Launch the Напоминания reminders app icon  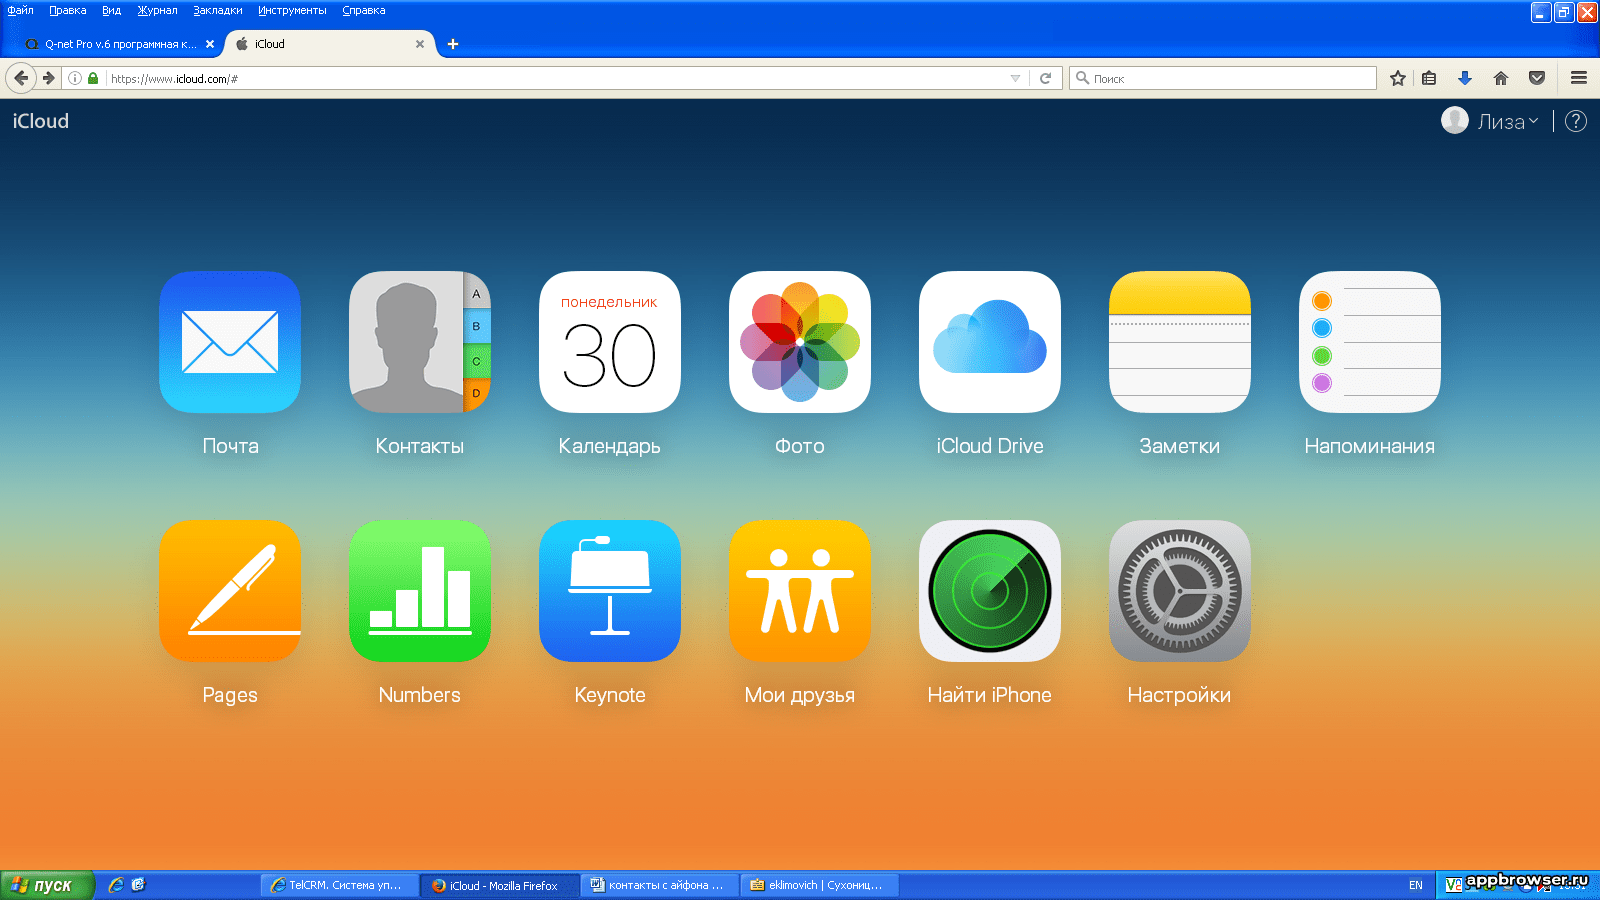[x=1370, y=342]
